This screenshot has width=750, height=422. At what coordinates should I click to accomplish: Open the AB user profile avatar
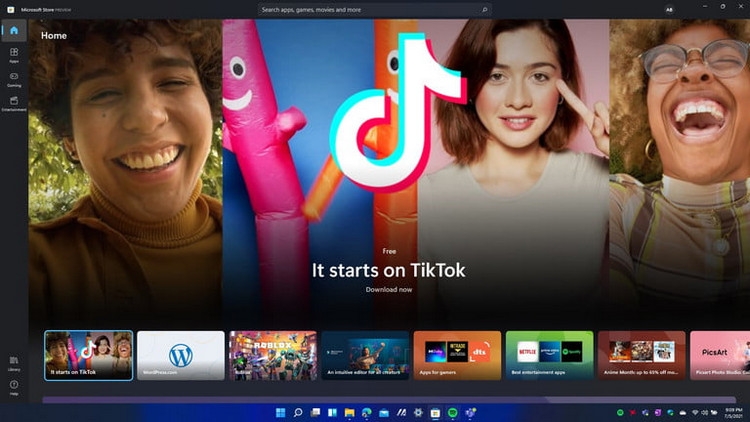669,10
